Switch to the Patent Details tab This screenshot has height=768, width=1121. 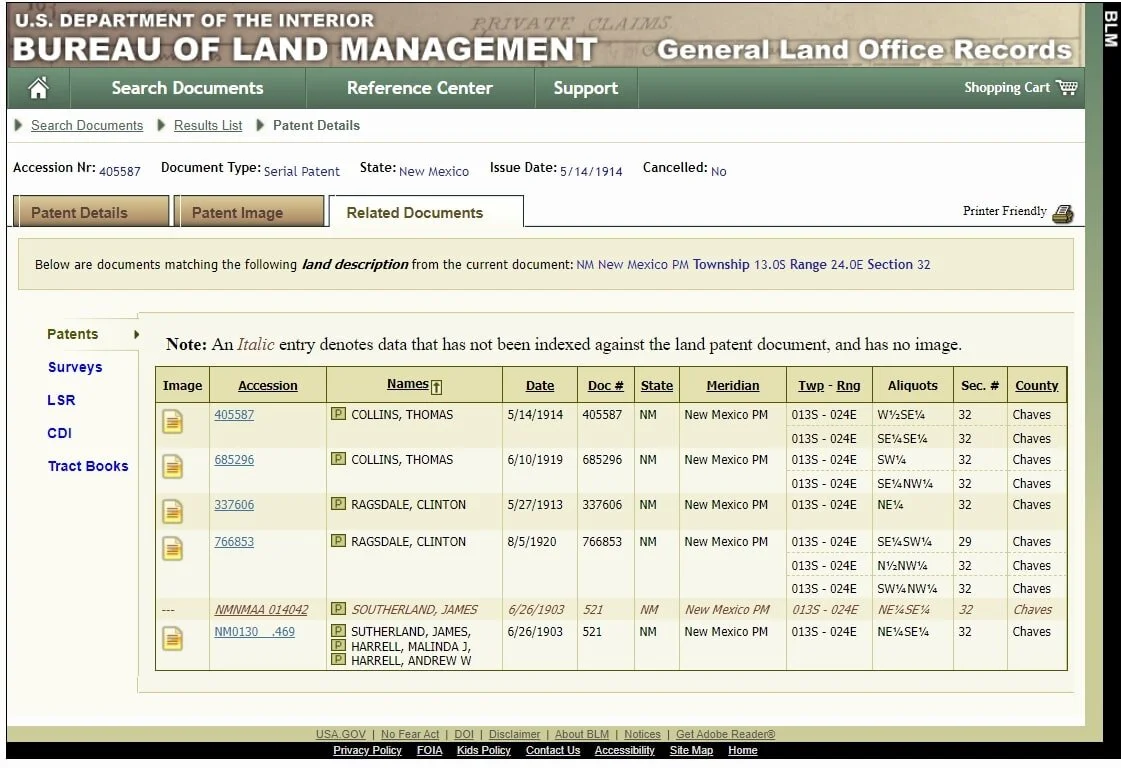coord(92,212)
